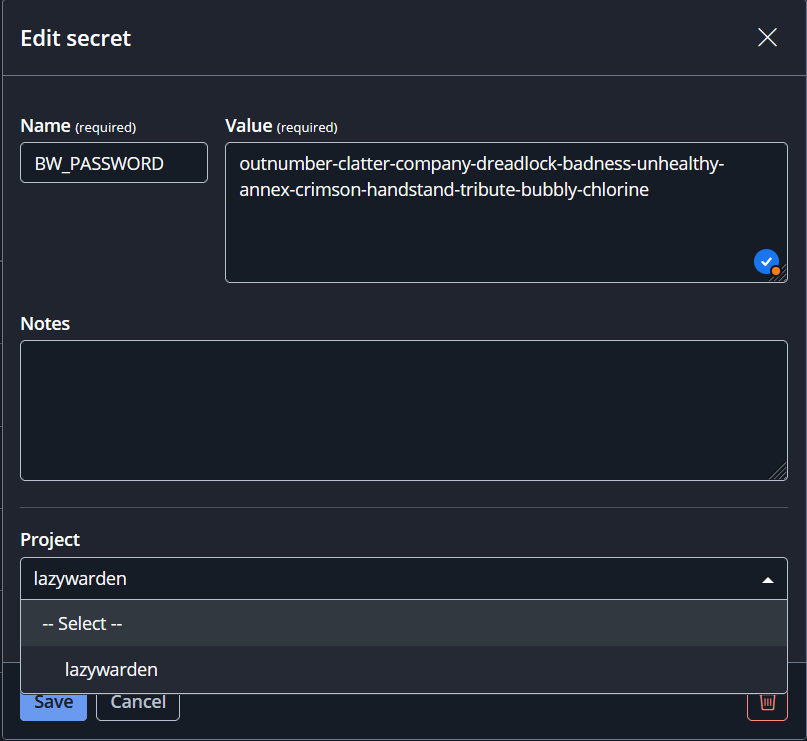This screenshot has height=741, width=807.
Task: Collapse the Project dropdown arrow
Action: click(767, 580)
